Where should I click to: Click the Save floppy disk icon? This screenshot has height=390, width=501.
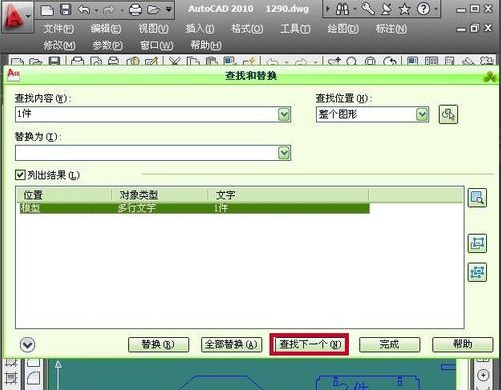click(65, 9)
